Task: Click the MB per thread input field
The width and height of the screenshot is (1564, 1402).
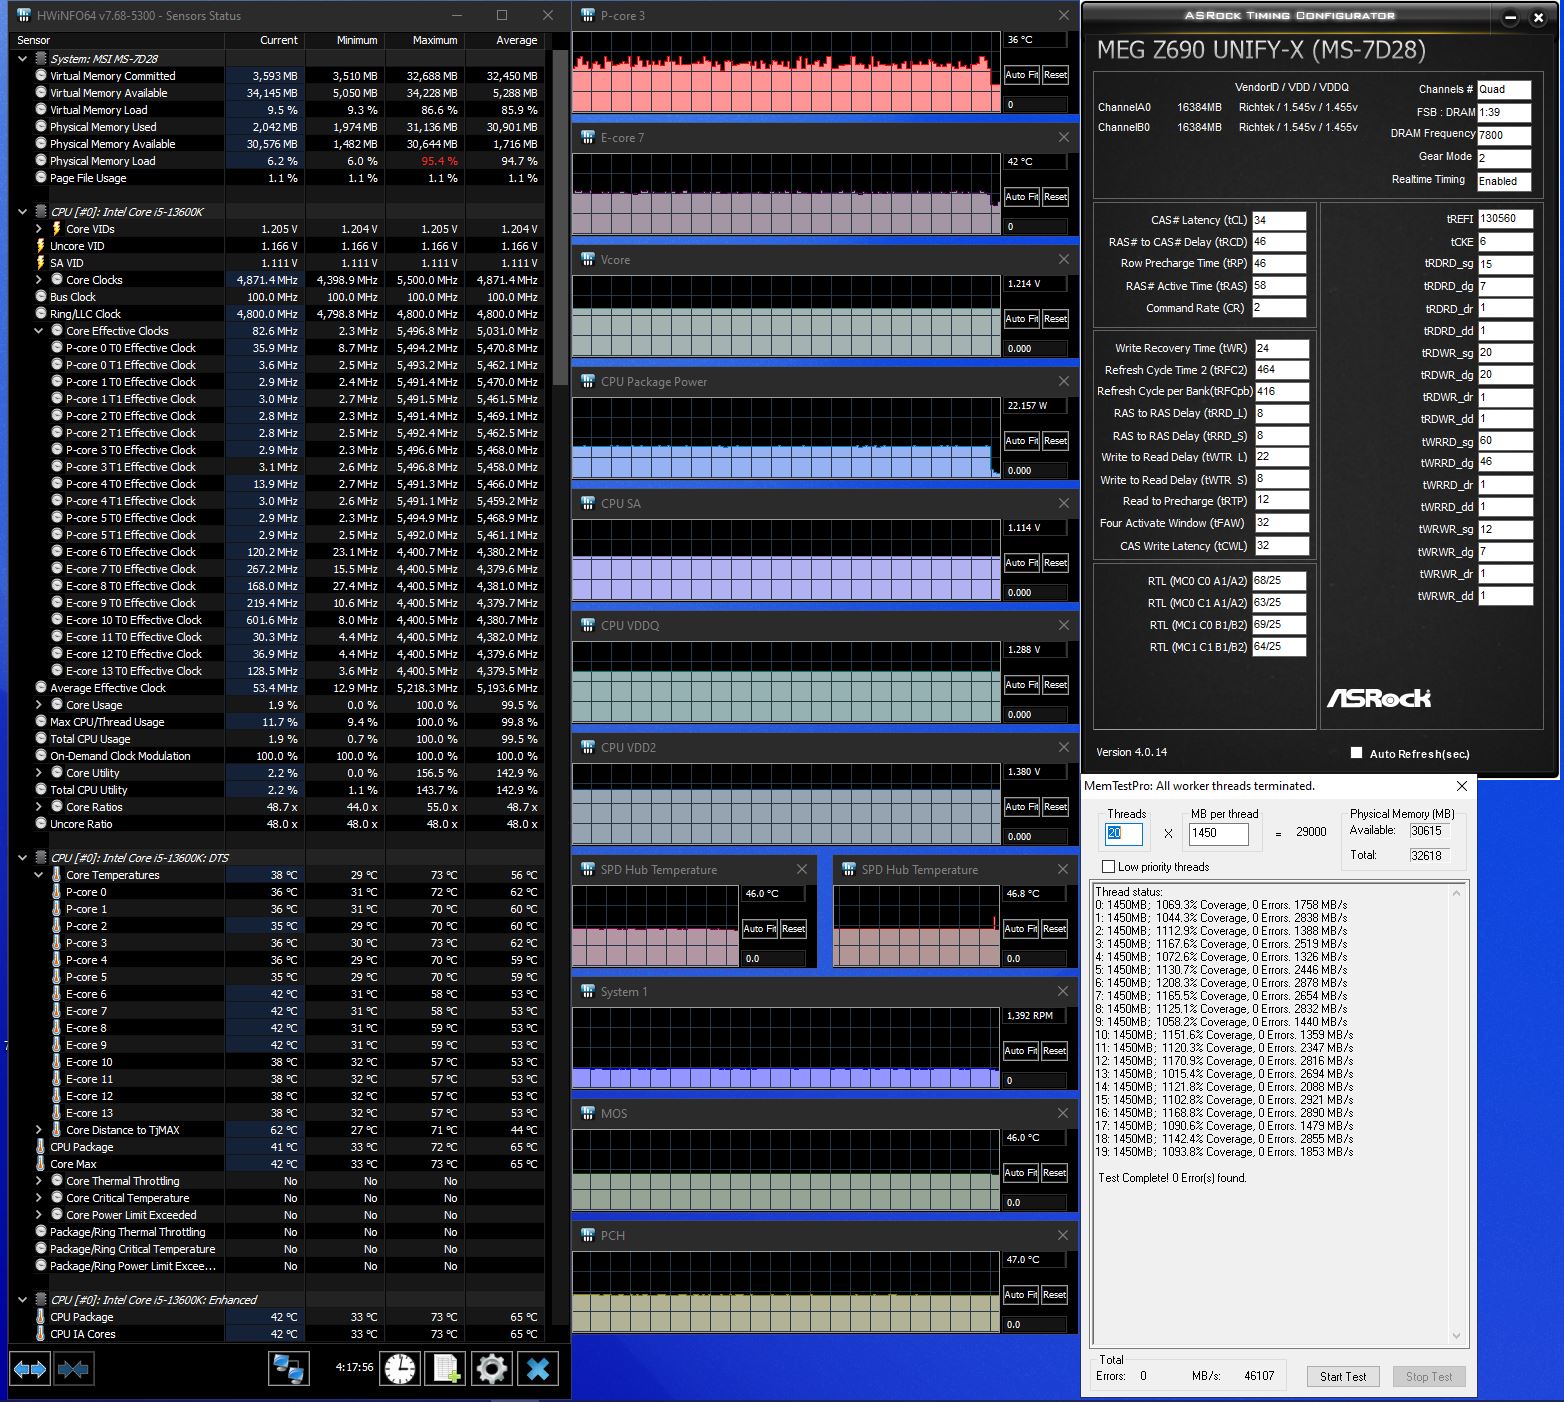Action: [x=1218, y=833]
